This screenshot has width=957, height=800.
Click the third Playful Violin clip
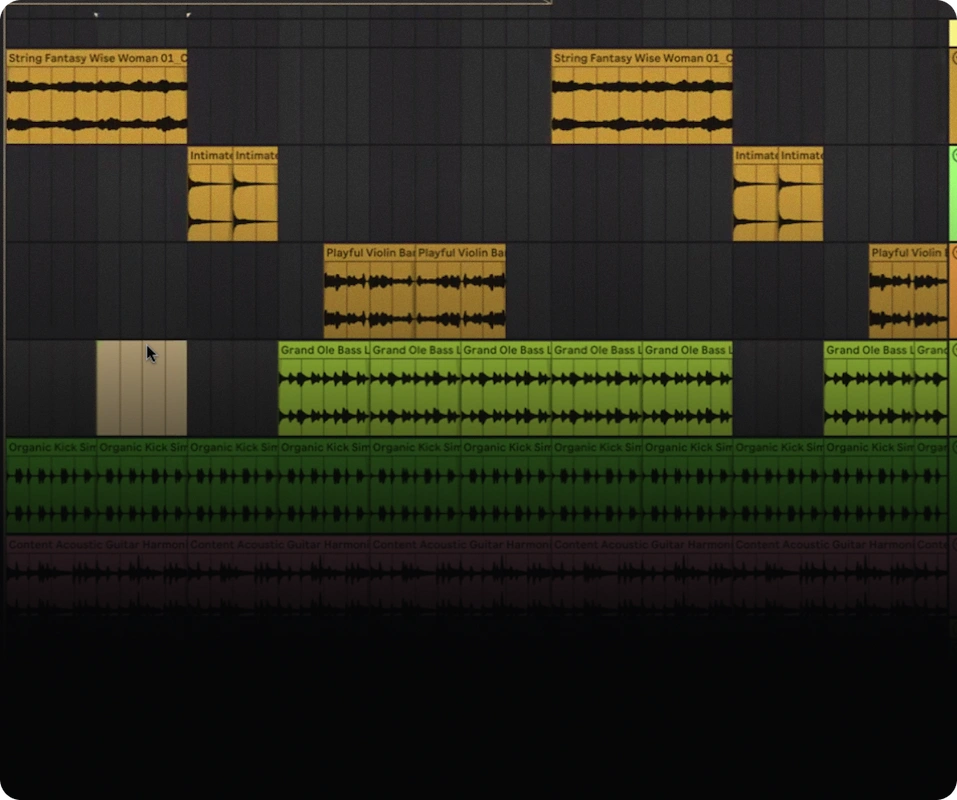coord(908,291)
